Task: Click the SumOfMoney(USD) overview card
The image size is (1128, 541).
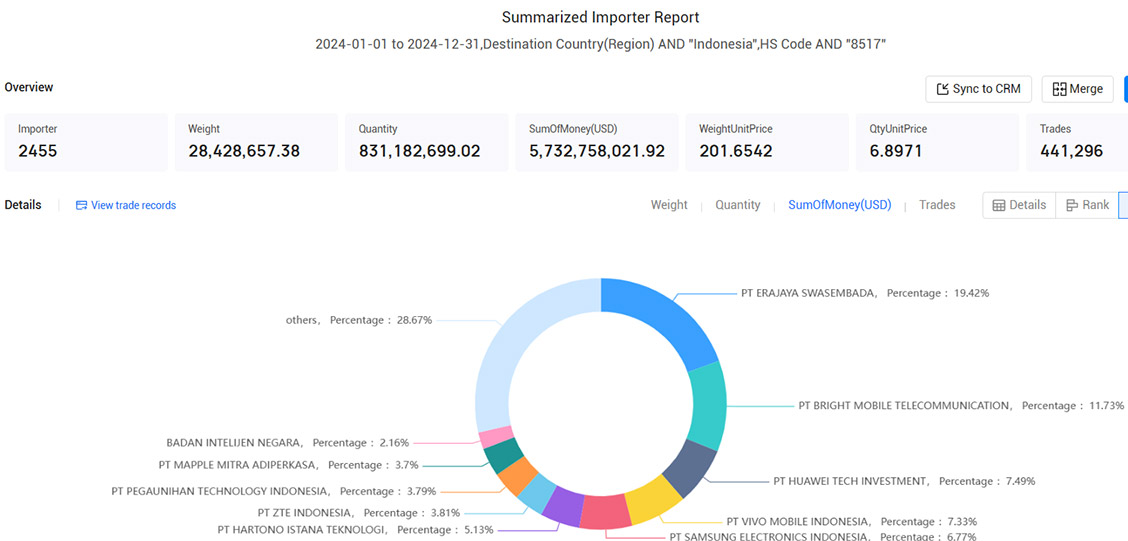Action: click(x=597, y=142)
